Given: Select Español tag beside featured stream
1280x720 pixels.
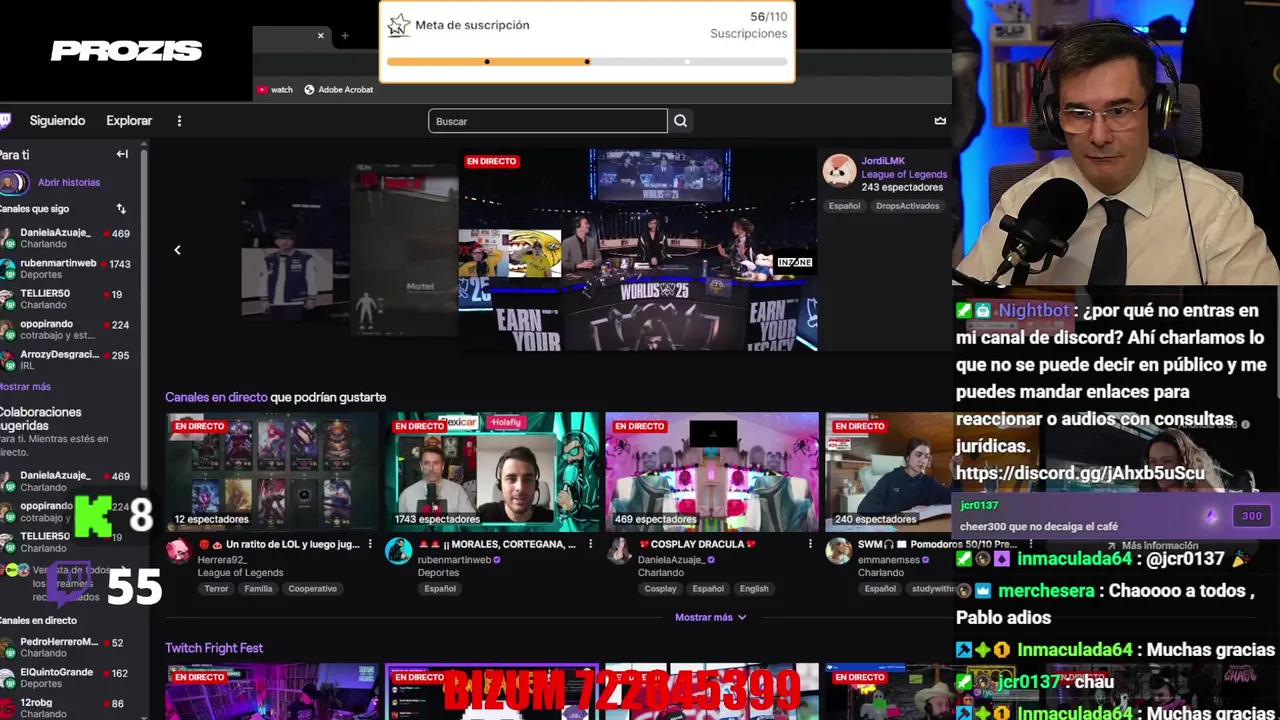Looking at the screenshot, I should [x=844, y=206].
